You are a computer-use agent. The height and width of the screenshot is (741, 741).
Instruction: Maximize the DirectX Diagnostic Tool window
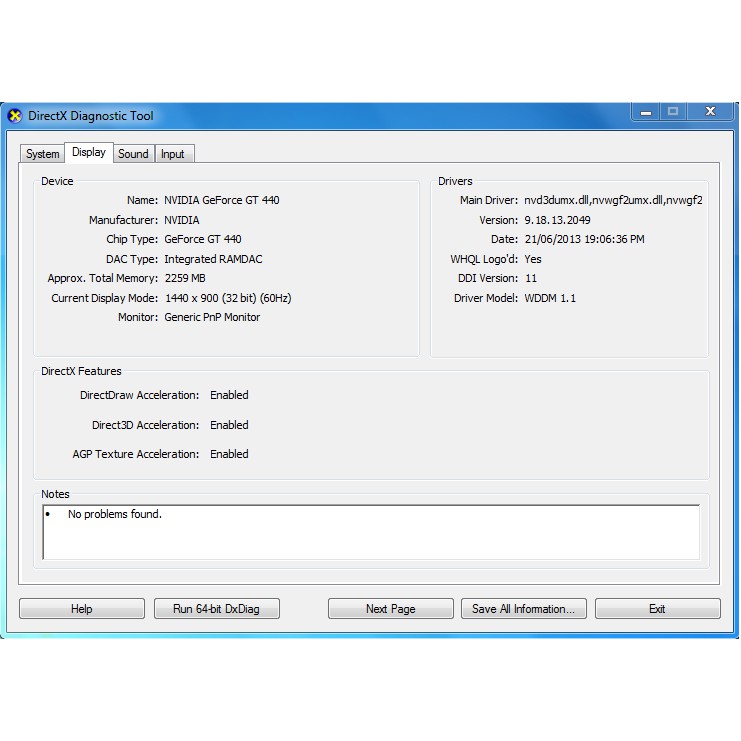[x=673, y=112]
